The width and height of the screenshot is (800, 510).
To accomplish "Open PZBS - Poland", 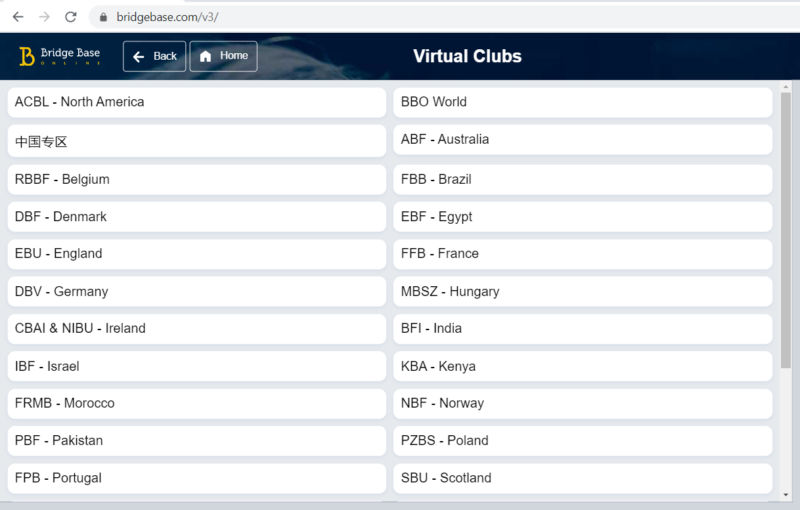I will point(583,441).
